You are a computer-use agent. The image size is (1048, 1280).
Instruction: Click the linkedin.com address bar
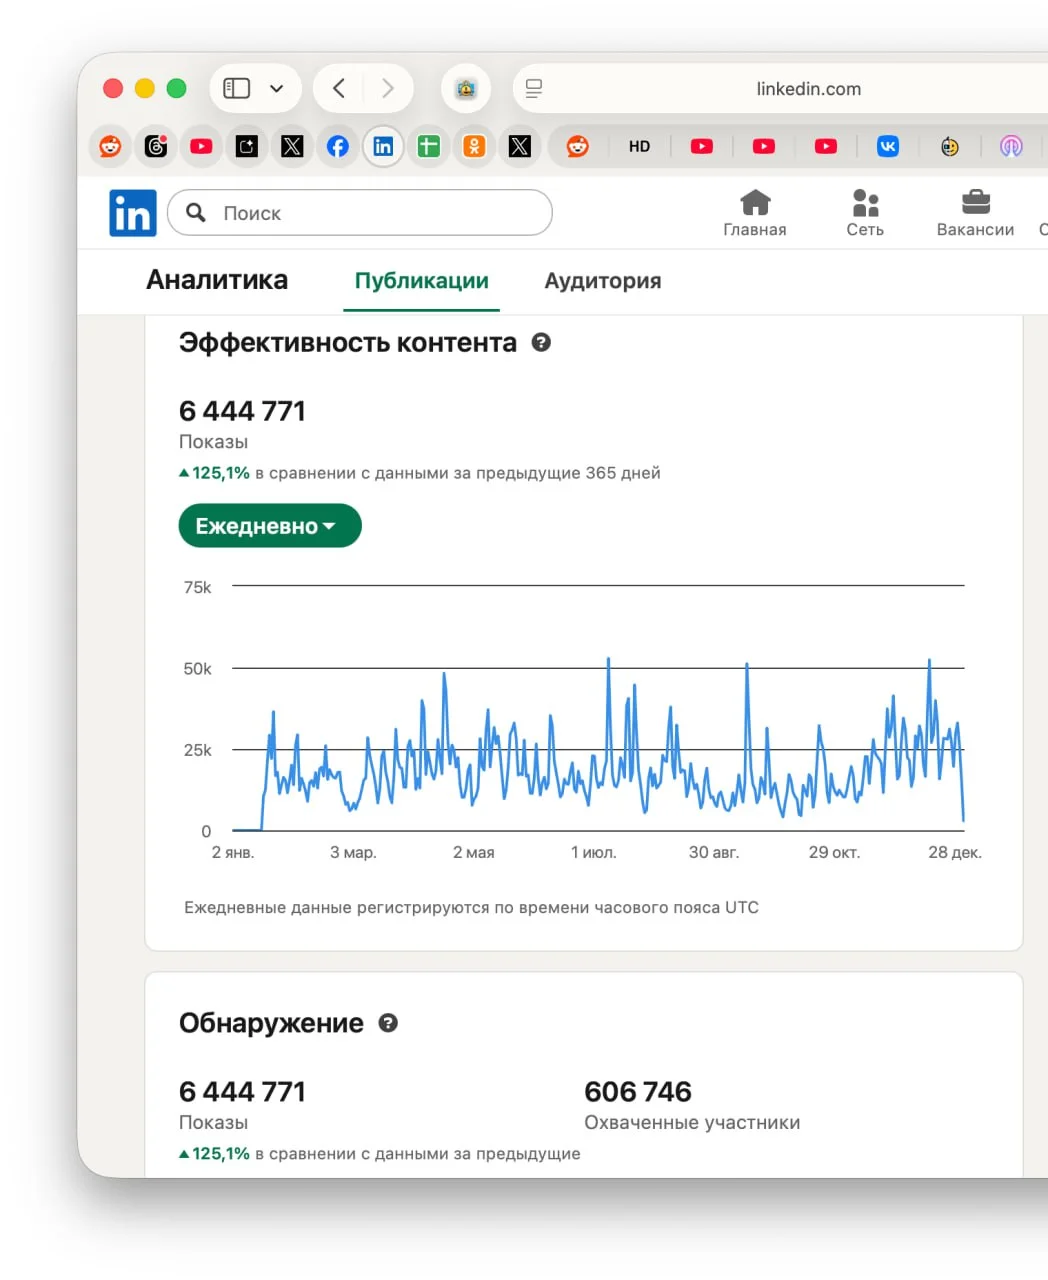point(808,89)
